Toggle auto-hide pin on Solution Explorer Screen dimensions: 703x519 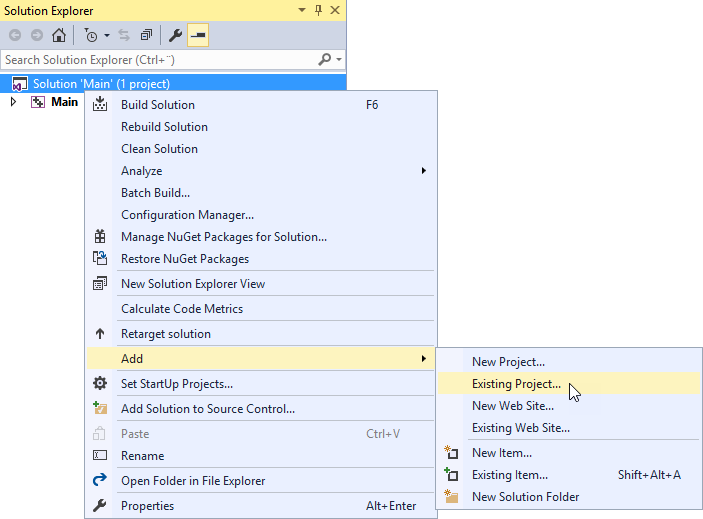(319, 10)
